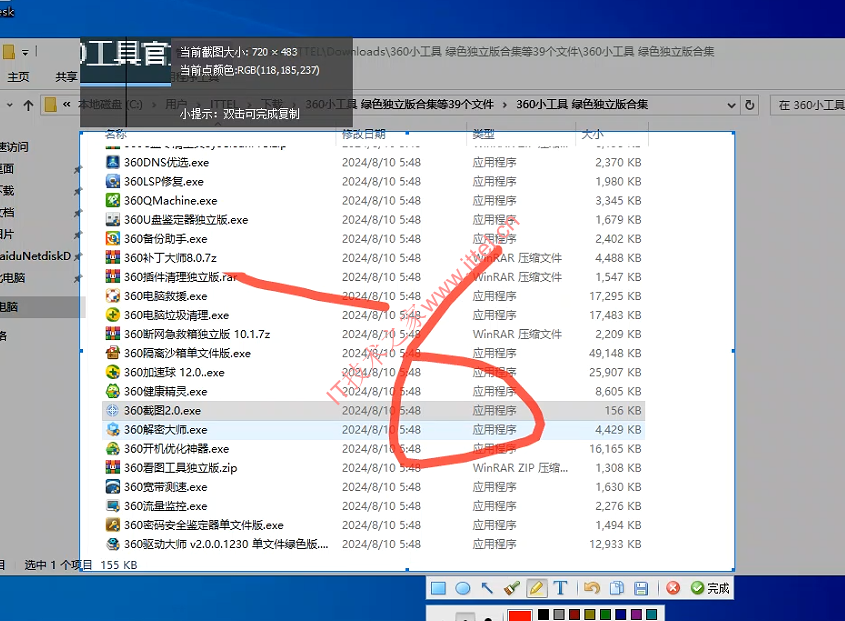Open the 共享 ribbon tab
845x621 pixels.
pos(66,77)
